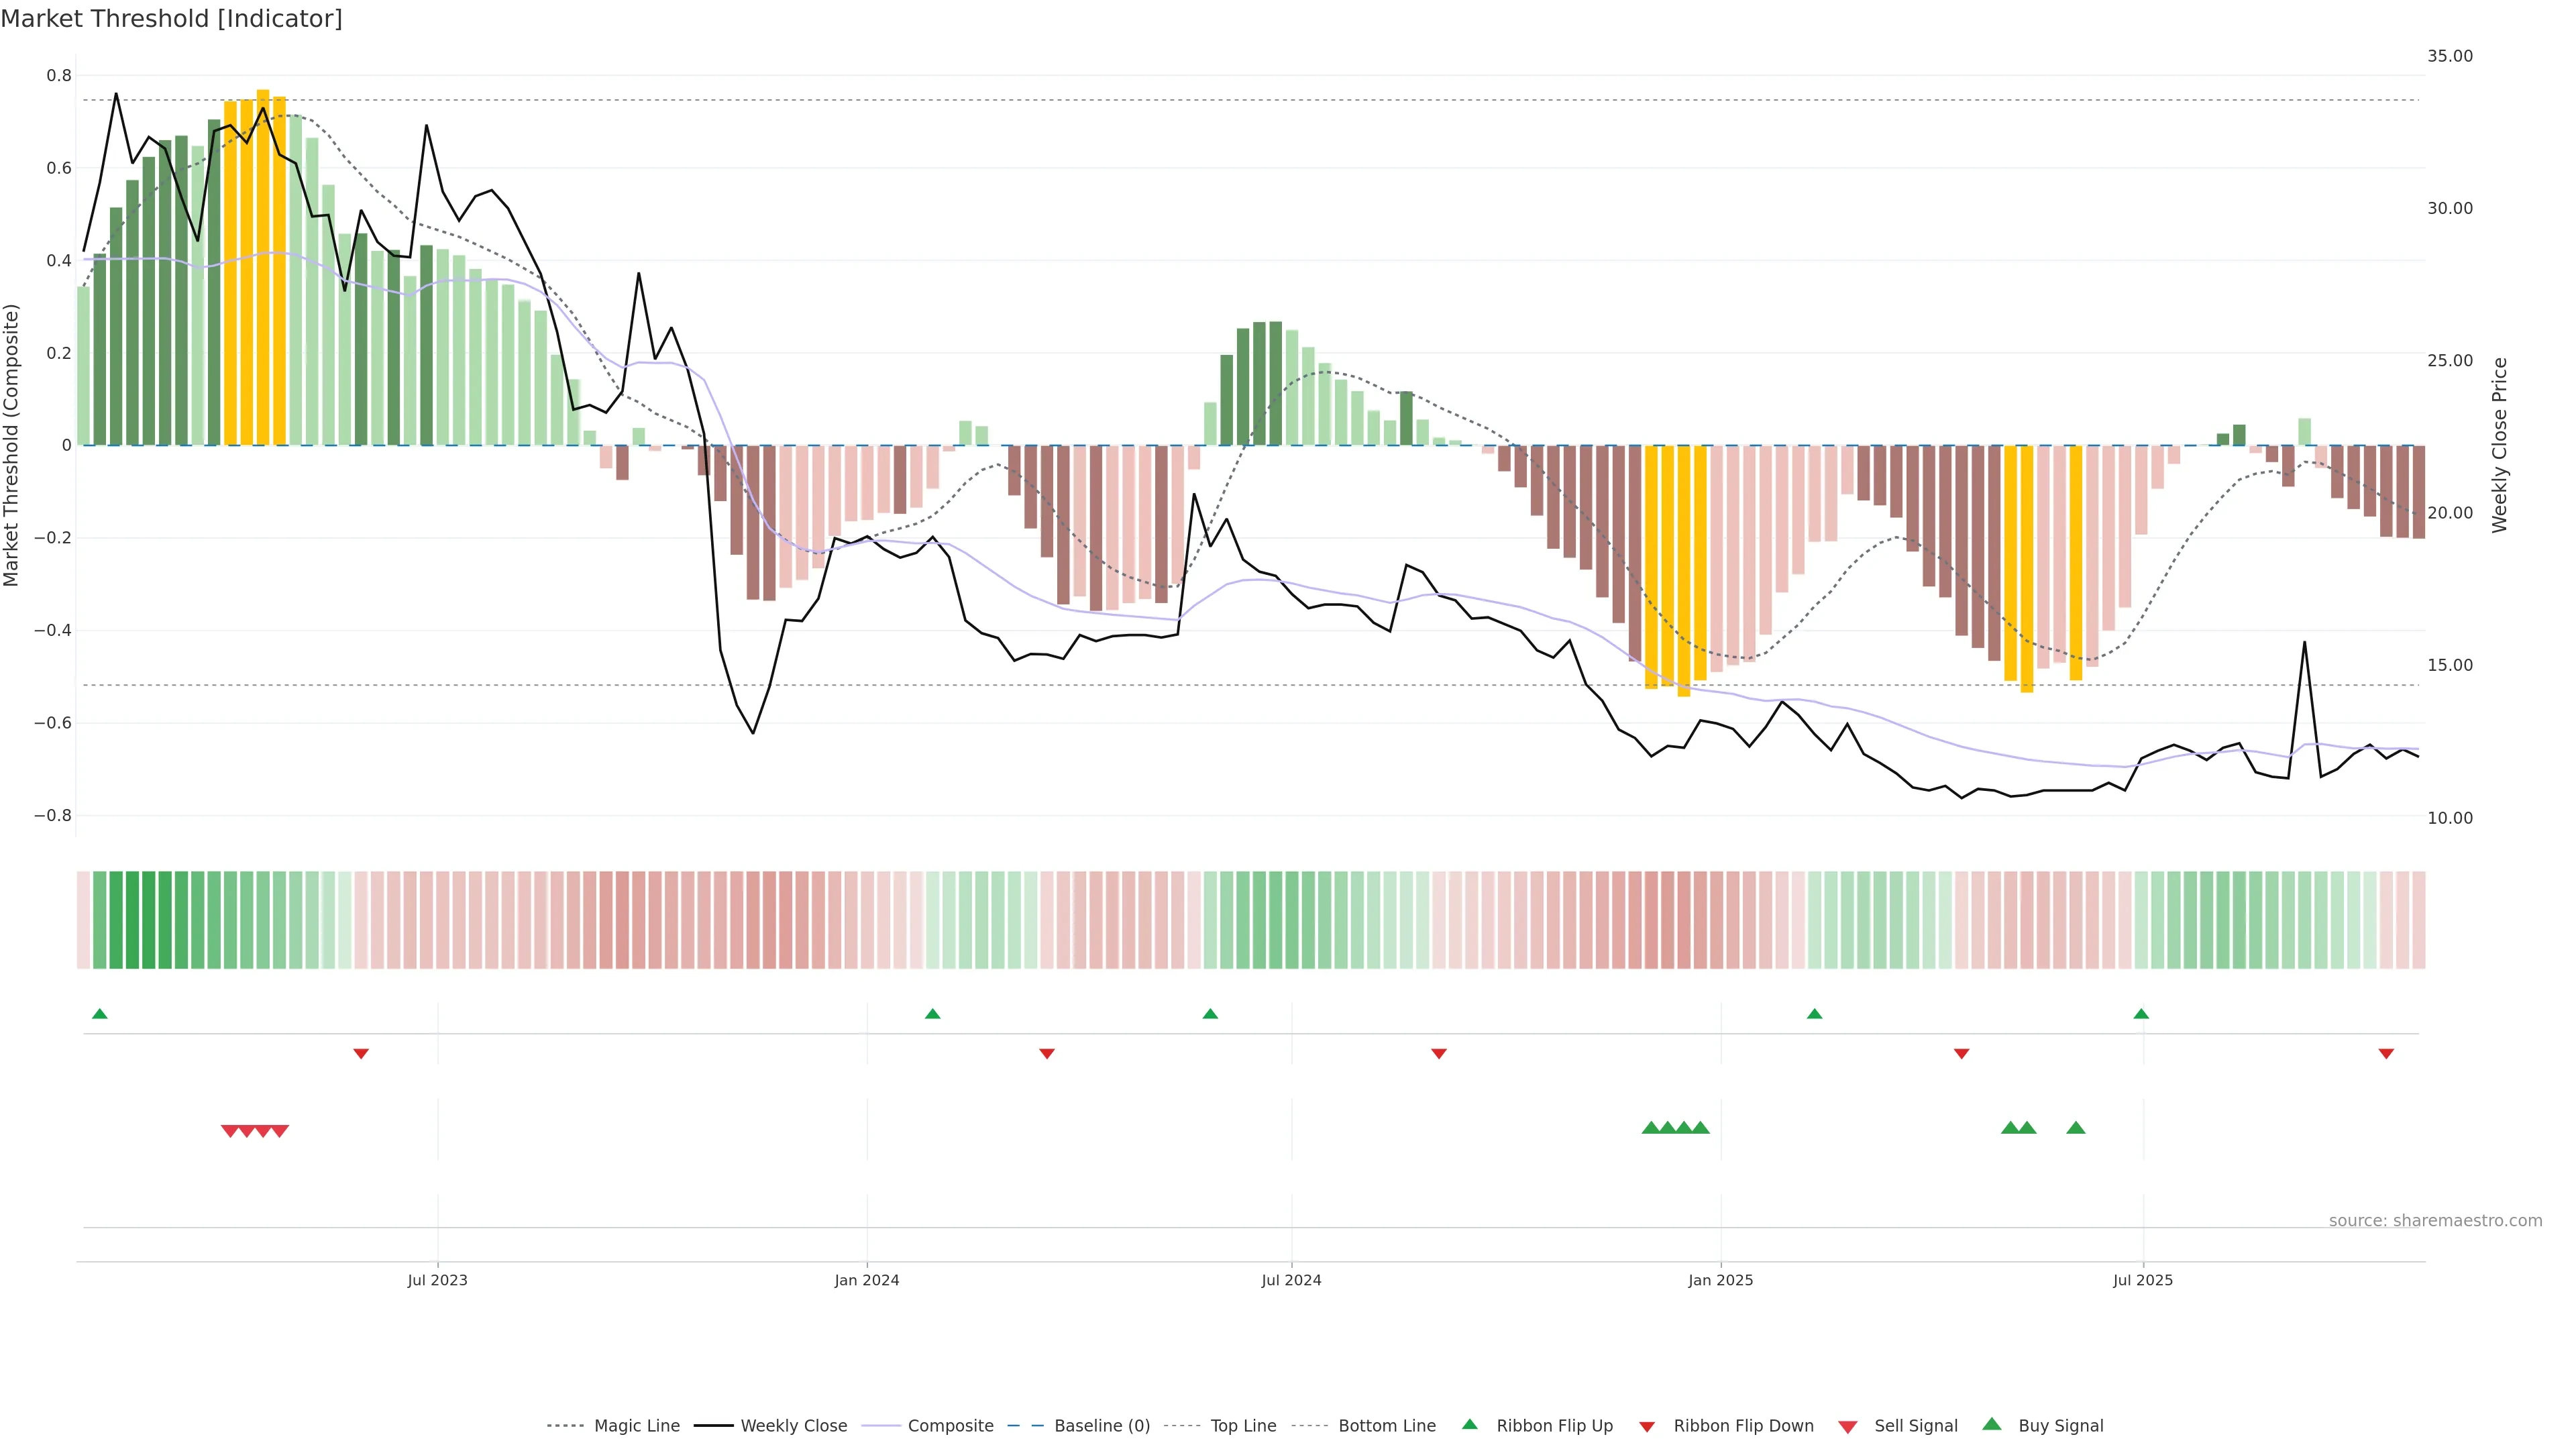The image size is (2576, 1449).
Task: Click the Ribbon Flip Down legend triangle icon
Action: tap(1647, 1426)
